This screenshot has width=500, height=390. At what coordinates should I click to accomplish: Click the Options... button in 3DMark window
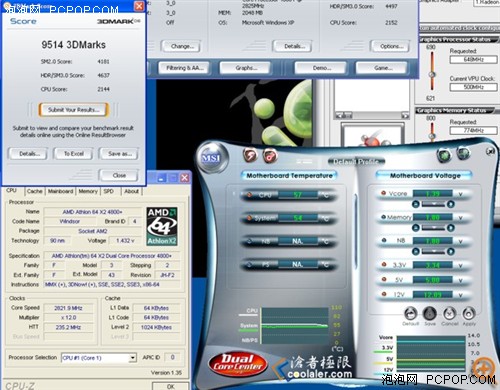coord(391,46)
